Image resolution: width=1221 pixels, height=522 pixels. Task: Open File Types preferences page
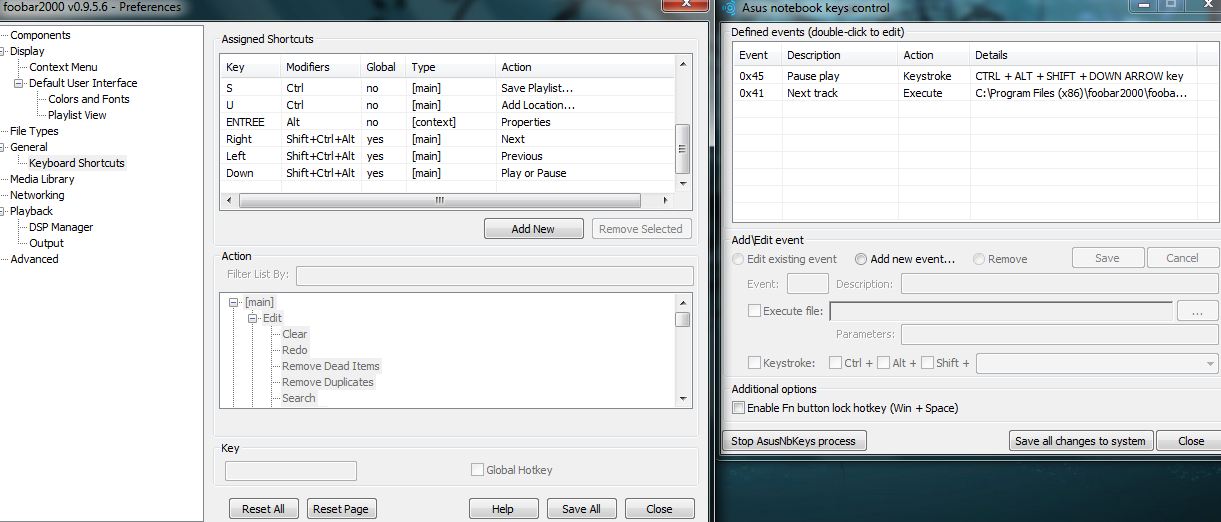tap(34, 131)
